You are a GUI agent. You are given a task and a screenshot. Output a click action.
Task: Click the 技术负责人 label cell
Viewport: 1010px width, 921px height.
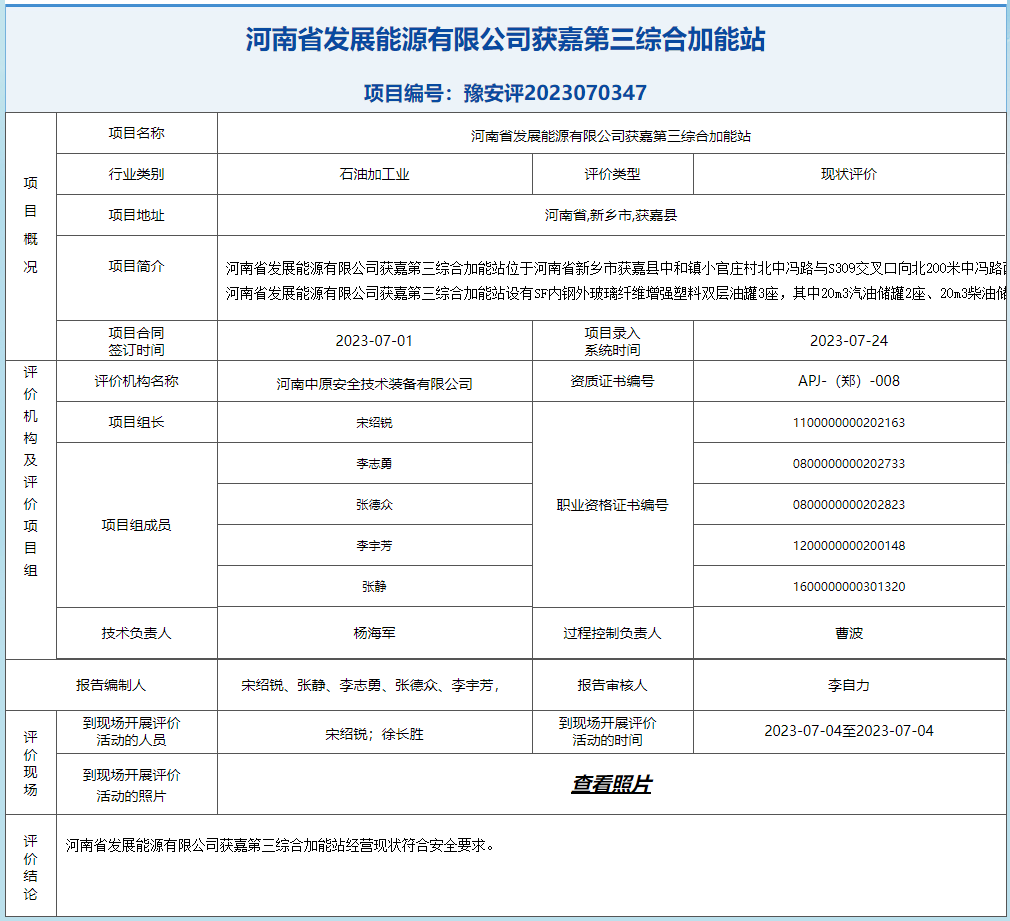[137, 634]
